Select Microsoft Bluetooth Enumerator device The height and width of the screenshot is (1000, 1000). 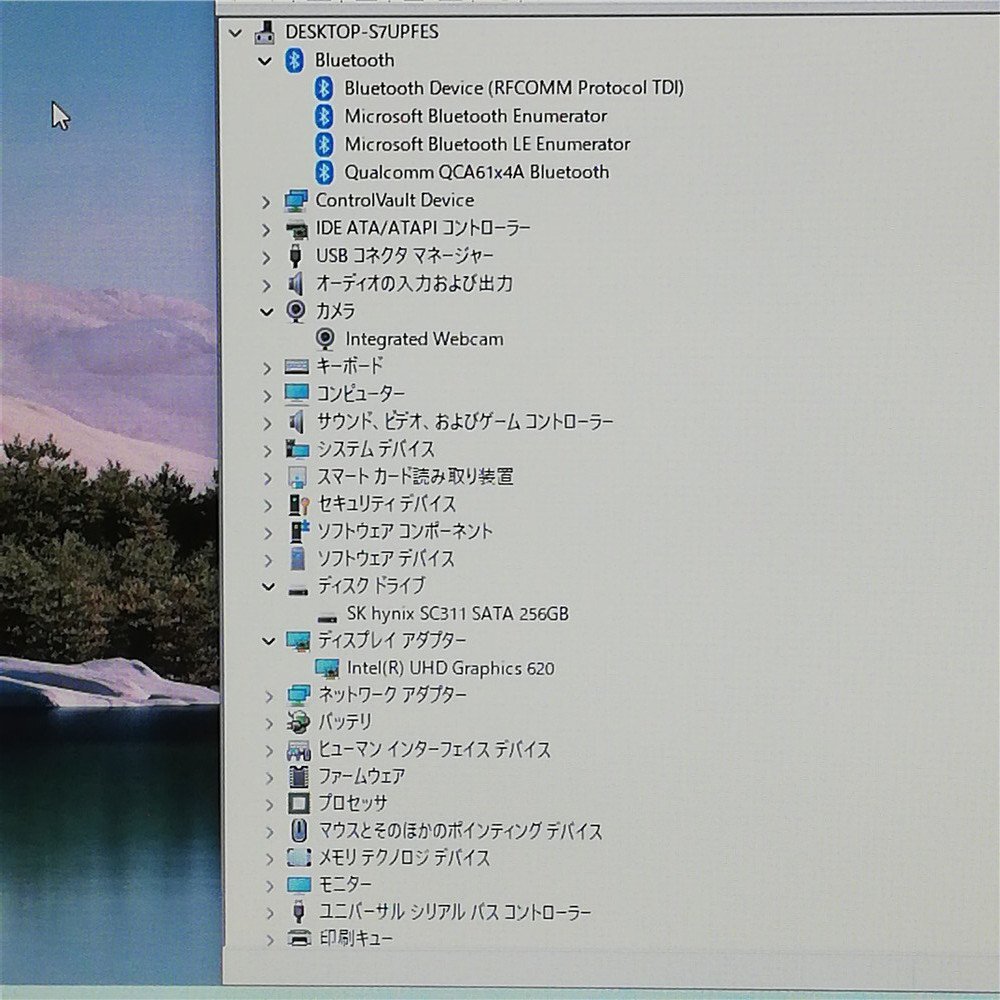point(476,116)
